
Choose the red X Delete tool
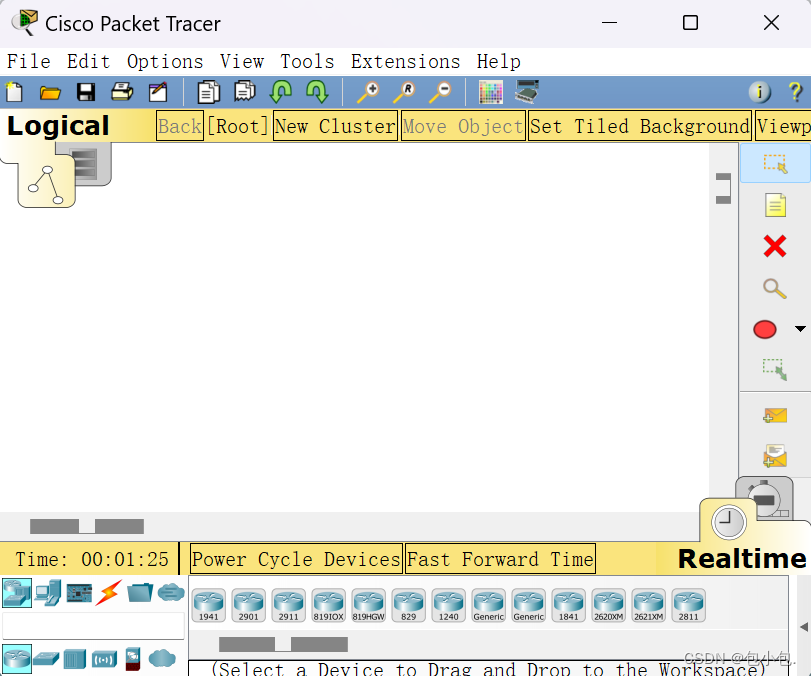click(775, 246)
